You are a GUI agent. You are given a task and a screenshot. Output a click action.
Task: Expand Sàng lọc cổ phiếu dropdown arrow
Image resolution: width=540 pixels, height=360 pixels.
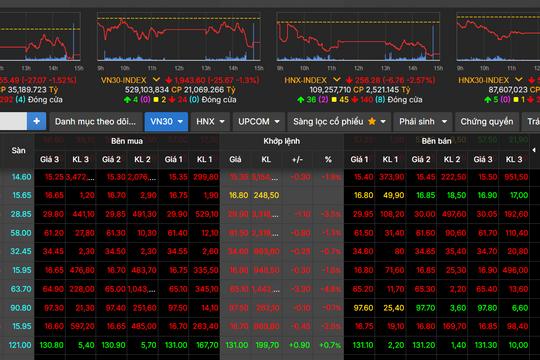tap(383, 122)
